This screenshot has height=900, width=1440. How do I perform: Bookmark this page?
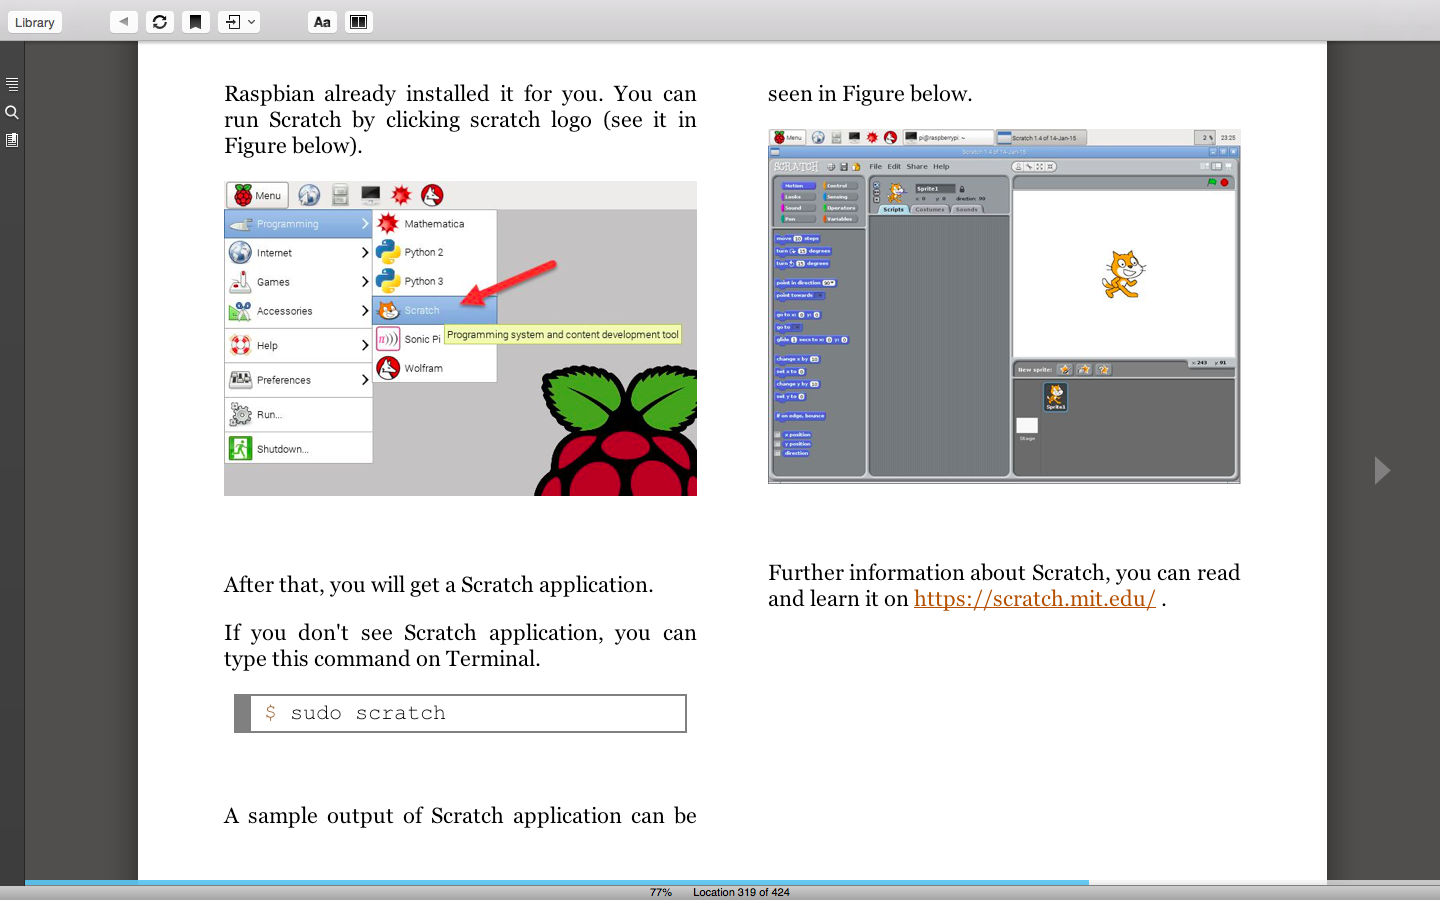pos(196,22)
